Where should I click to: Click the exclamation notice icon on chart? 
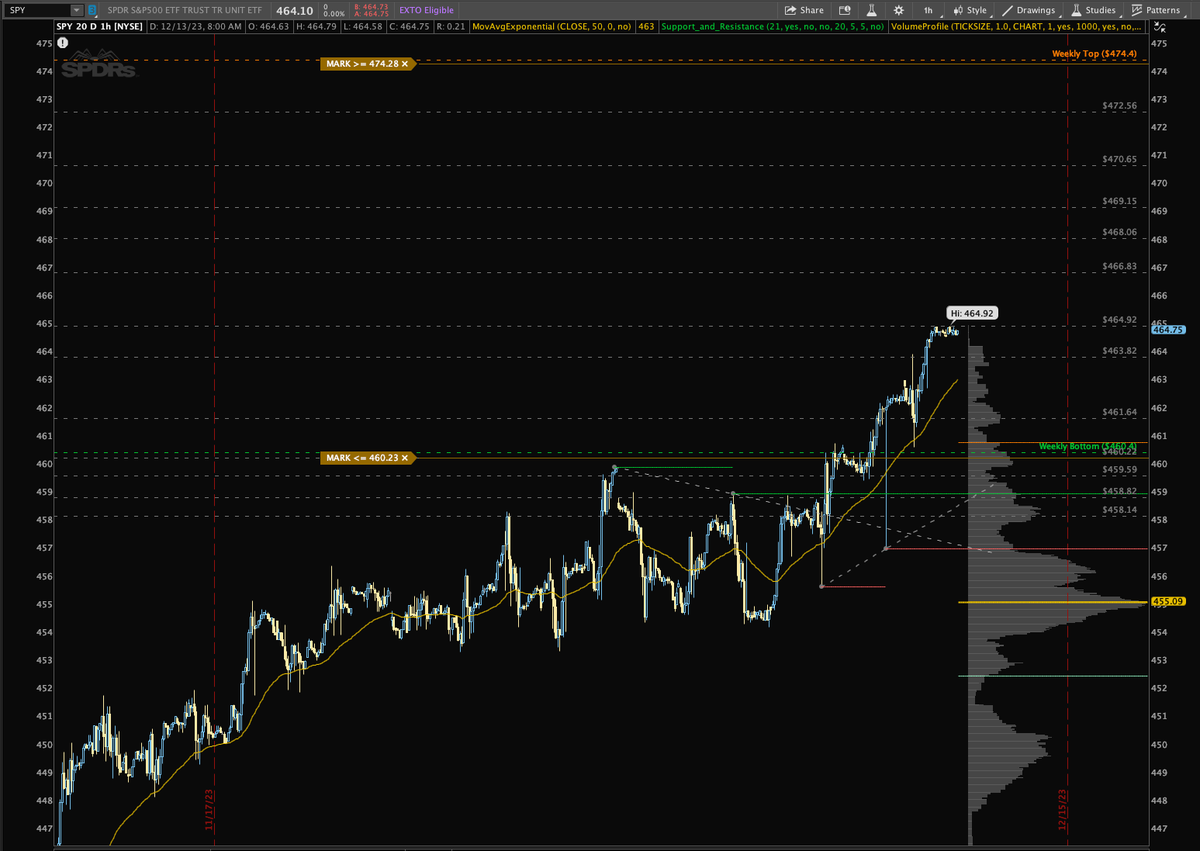[x=63, y=44]
